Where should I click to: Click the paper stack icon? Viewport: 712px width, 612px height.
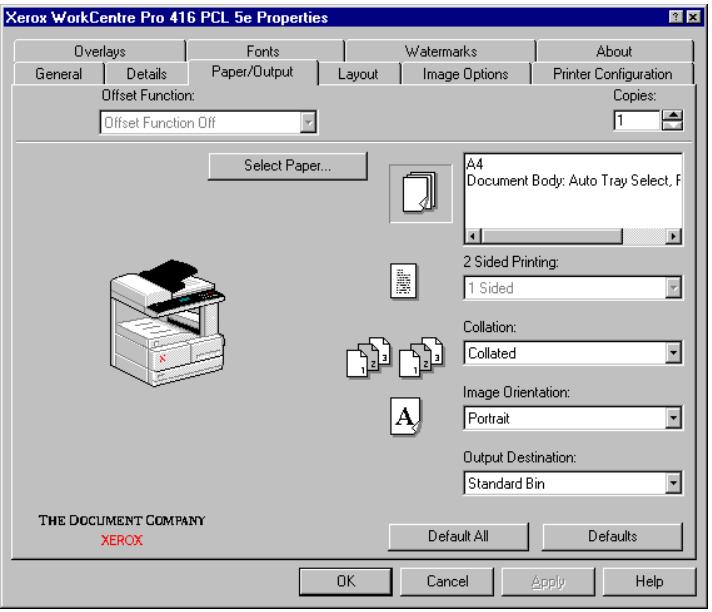tap(420, 193)
